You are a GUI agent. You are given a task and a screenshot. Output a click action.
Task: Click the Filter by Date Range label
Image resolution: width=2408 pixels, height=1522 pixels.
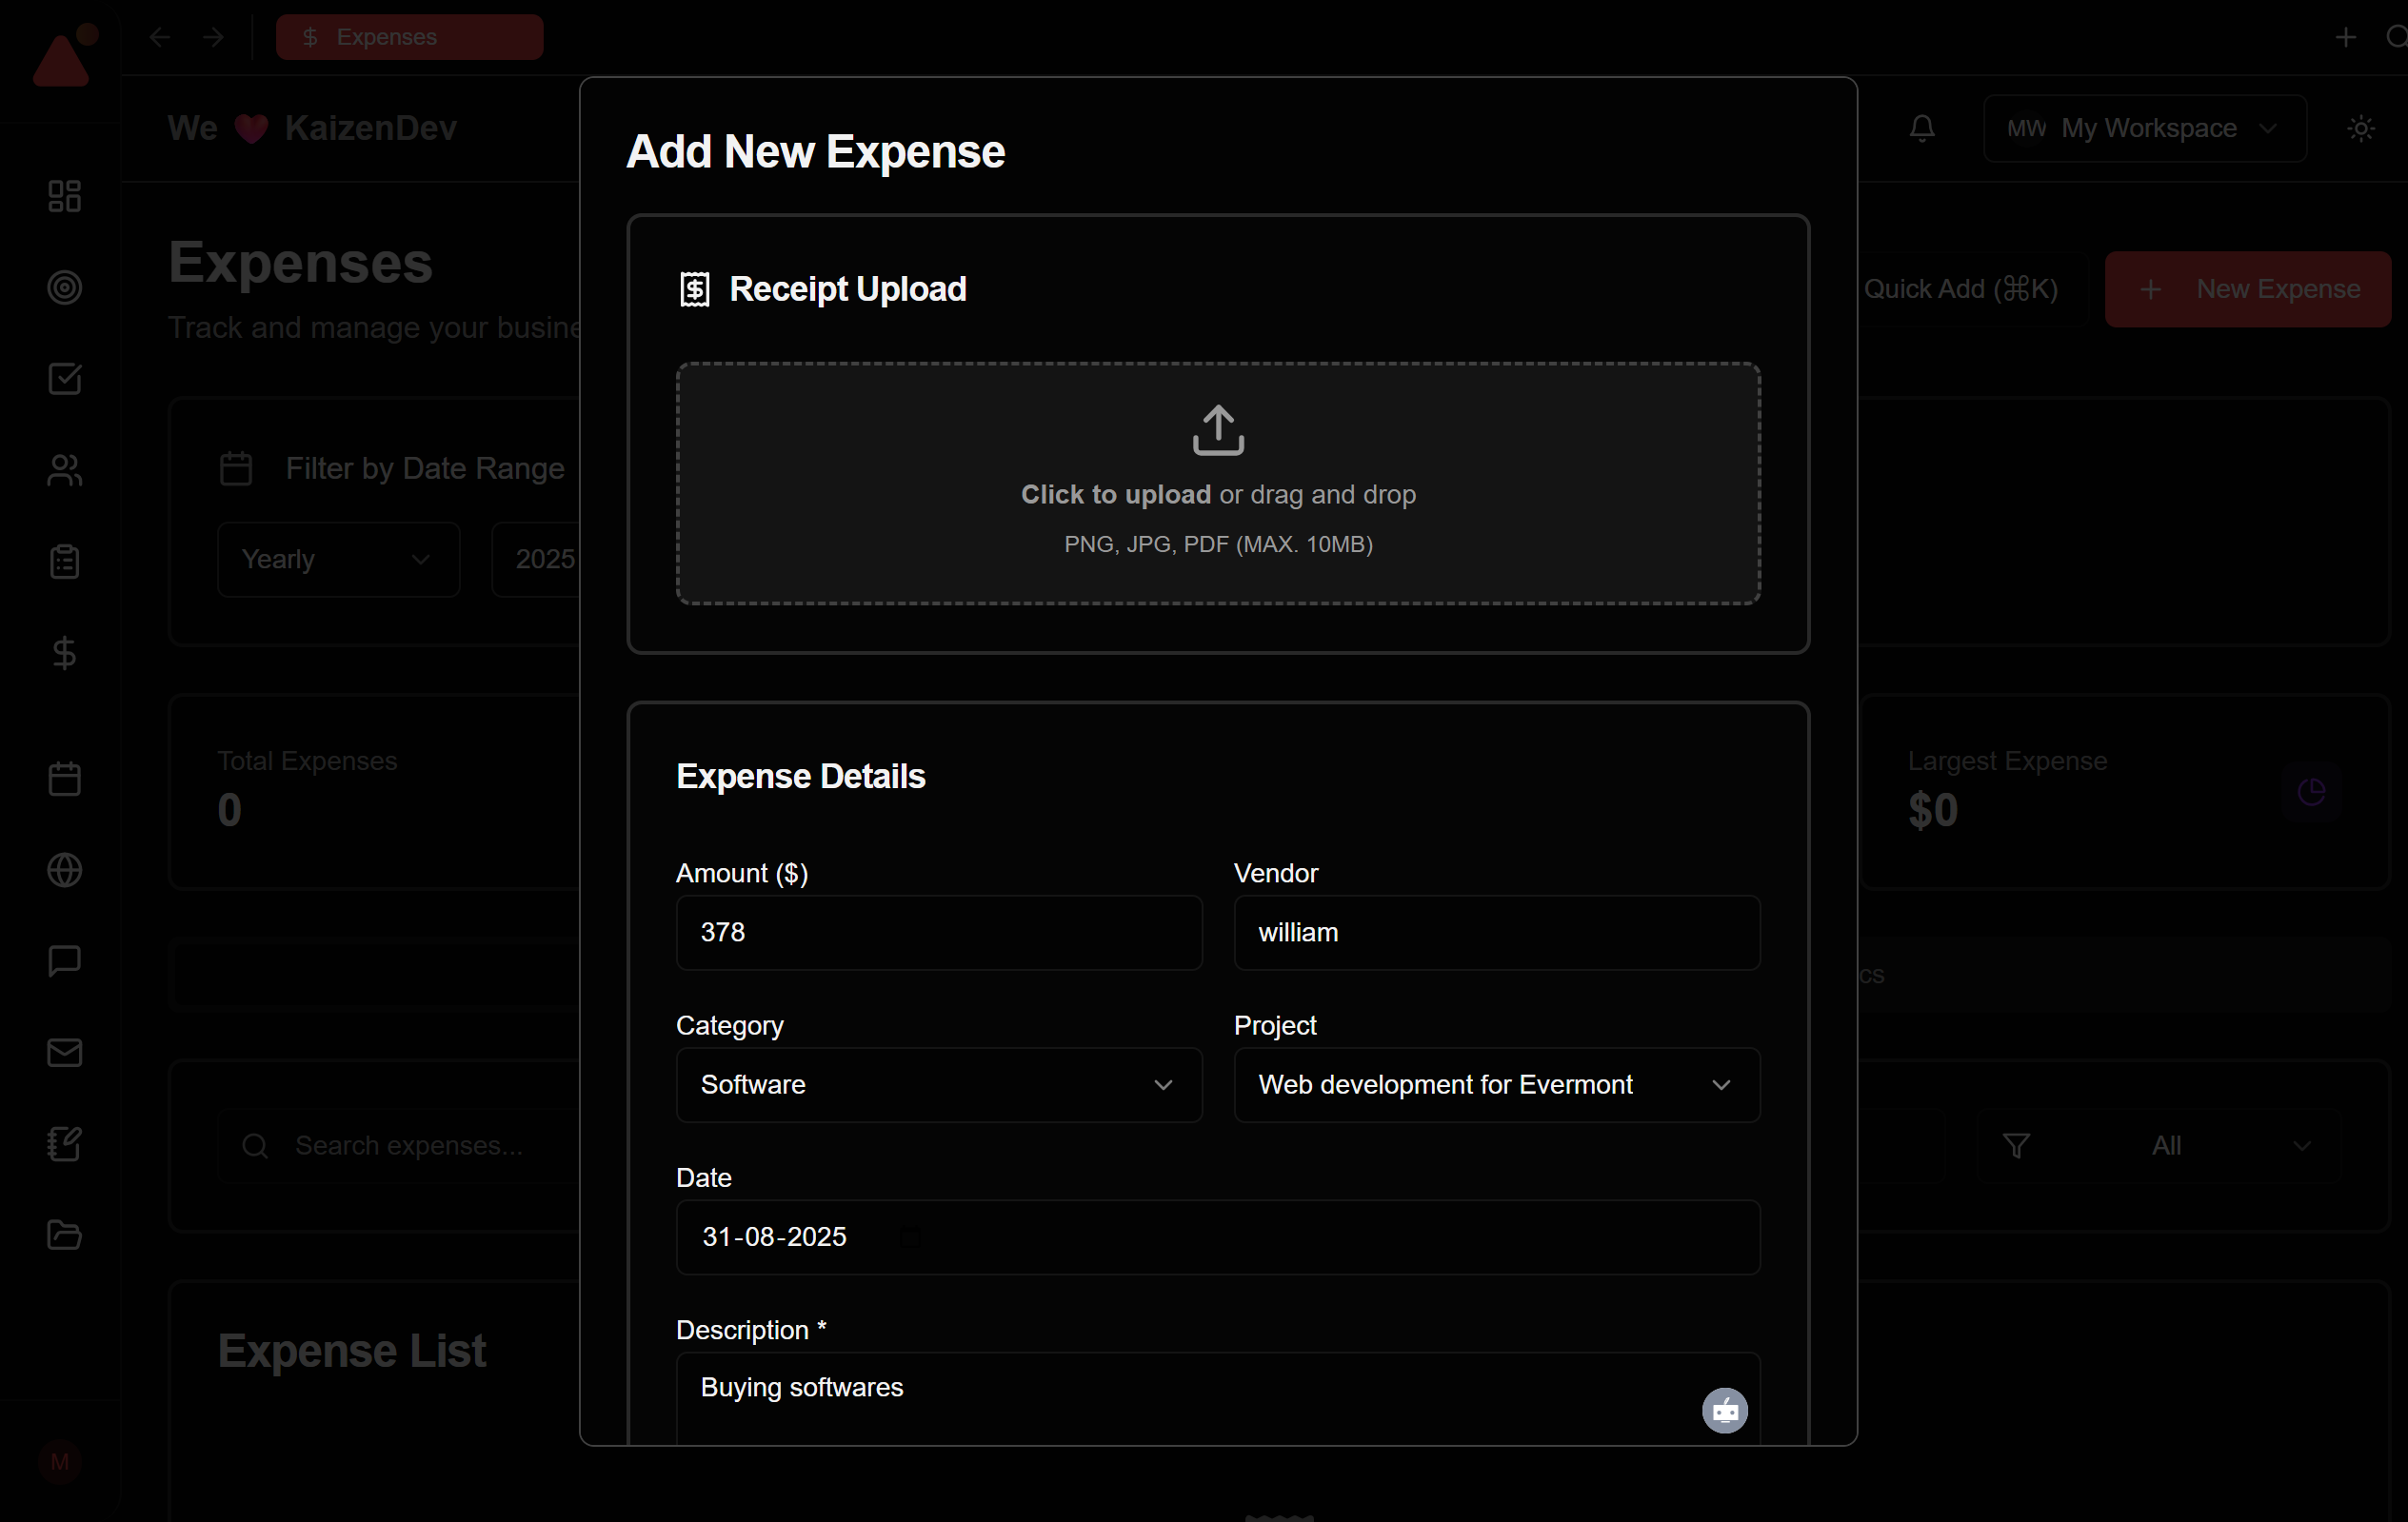pyautogui.click(x=425, y=468)
